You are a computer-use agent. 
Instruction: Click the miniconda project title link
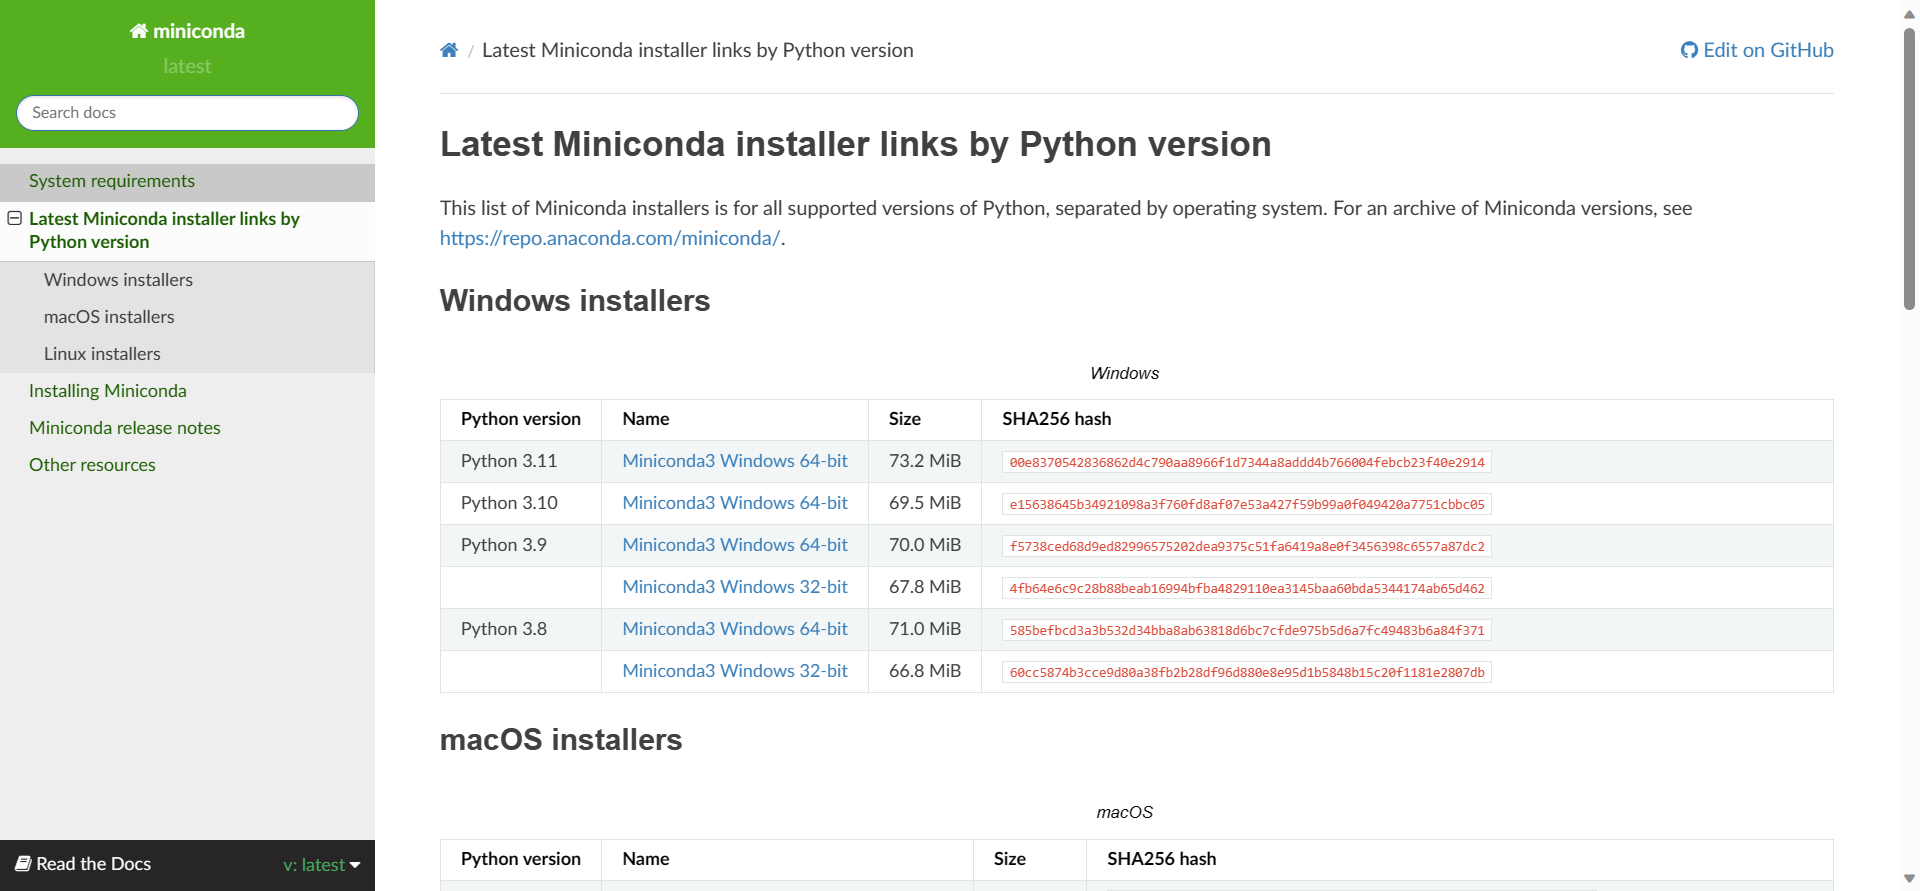coord(187,31)
